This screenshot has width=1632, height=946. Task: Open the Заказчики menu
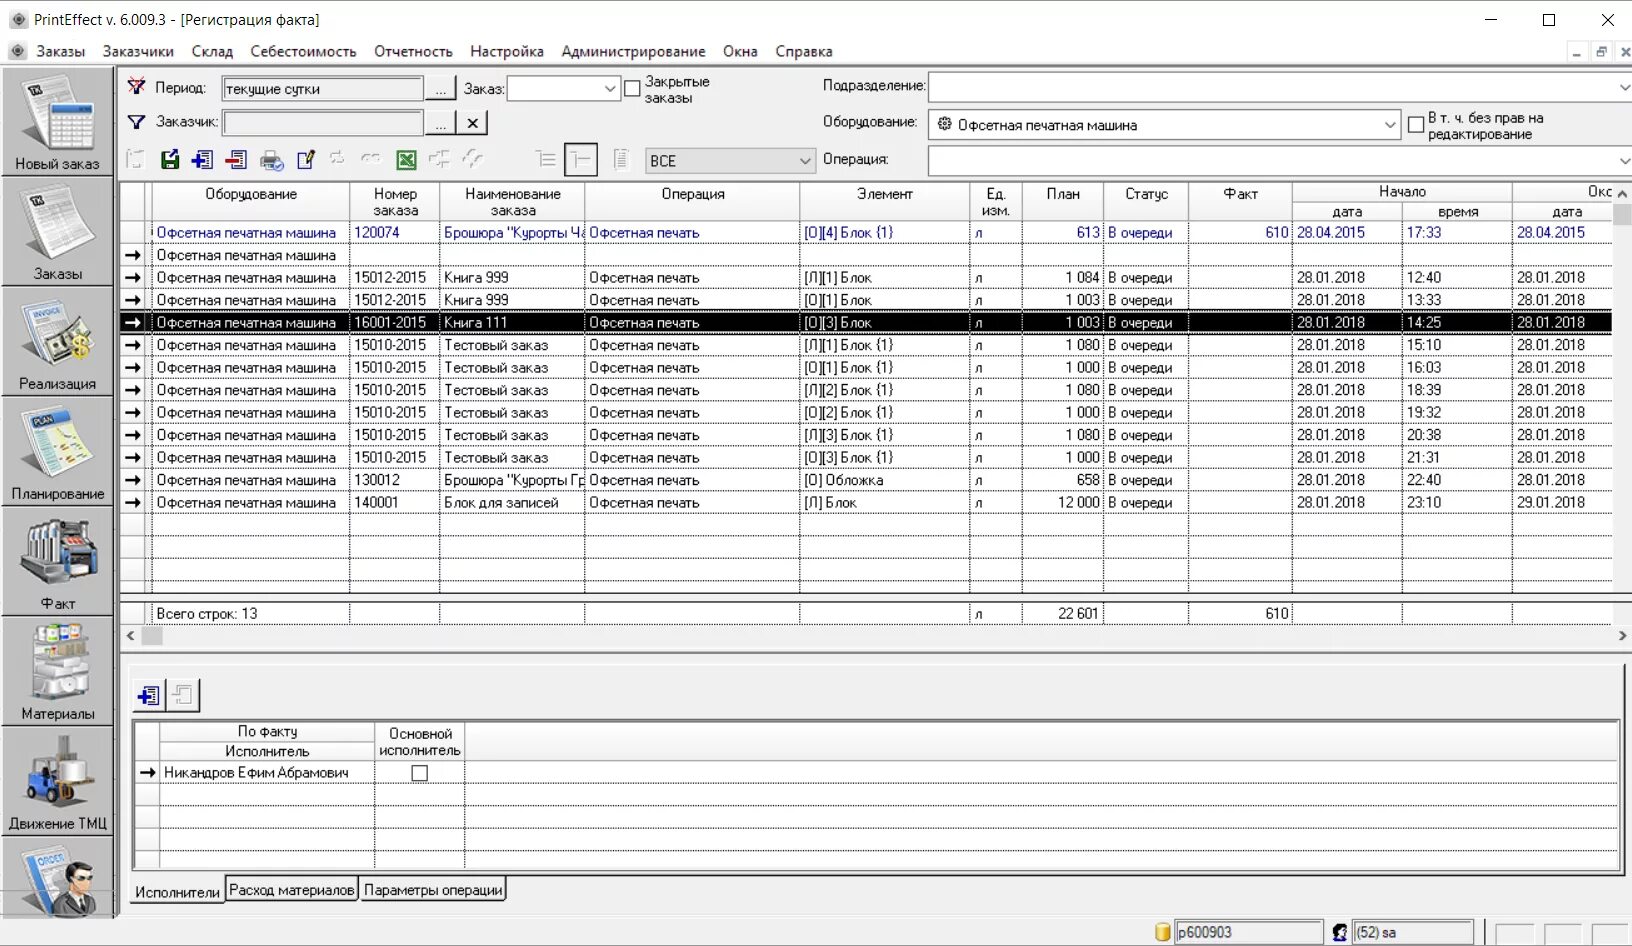click(138, 51)
